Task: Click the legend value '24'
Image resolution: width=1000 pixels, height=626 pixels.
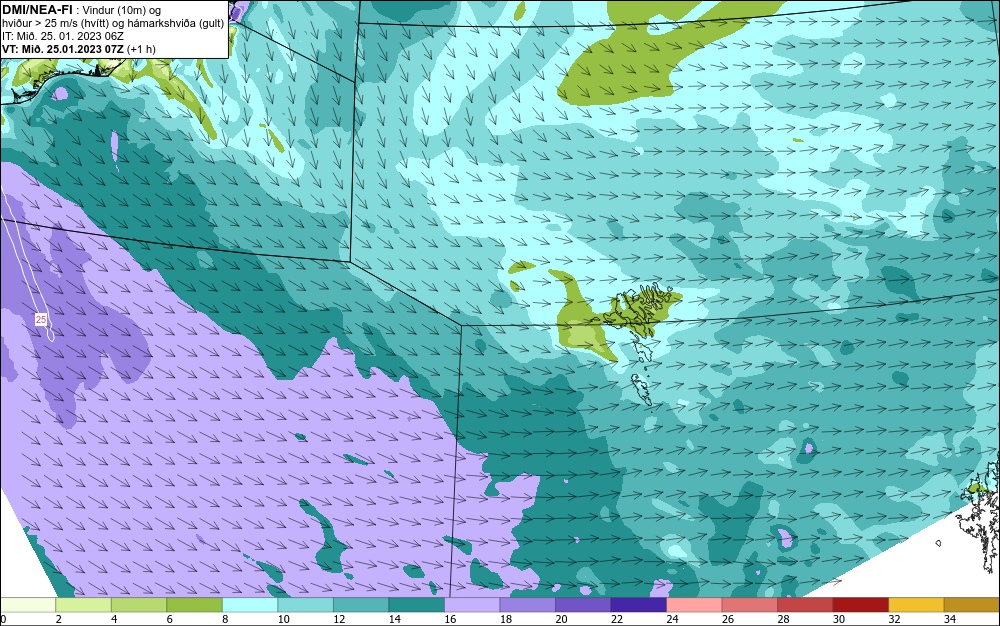Action: pyautogui.click(x=672, y=619)
